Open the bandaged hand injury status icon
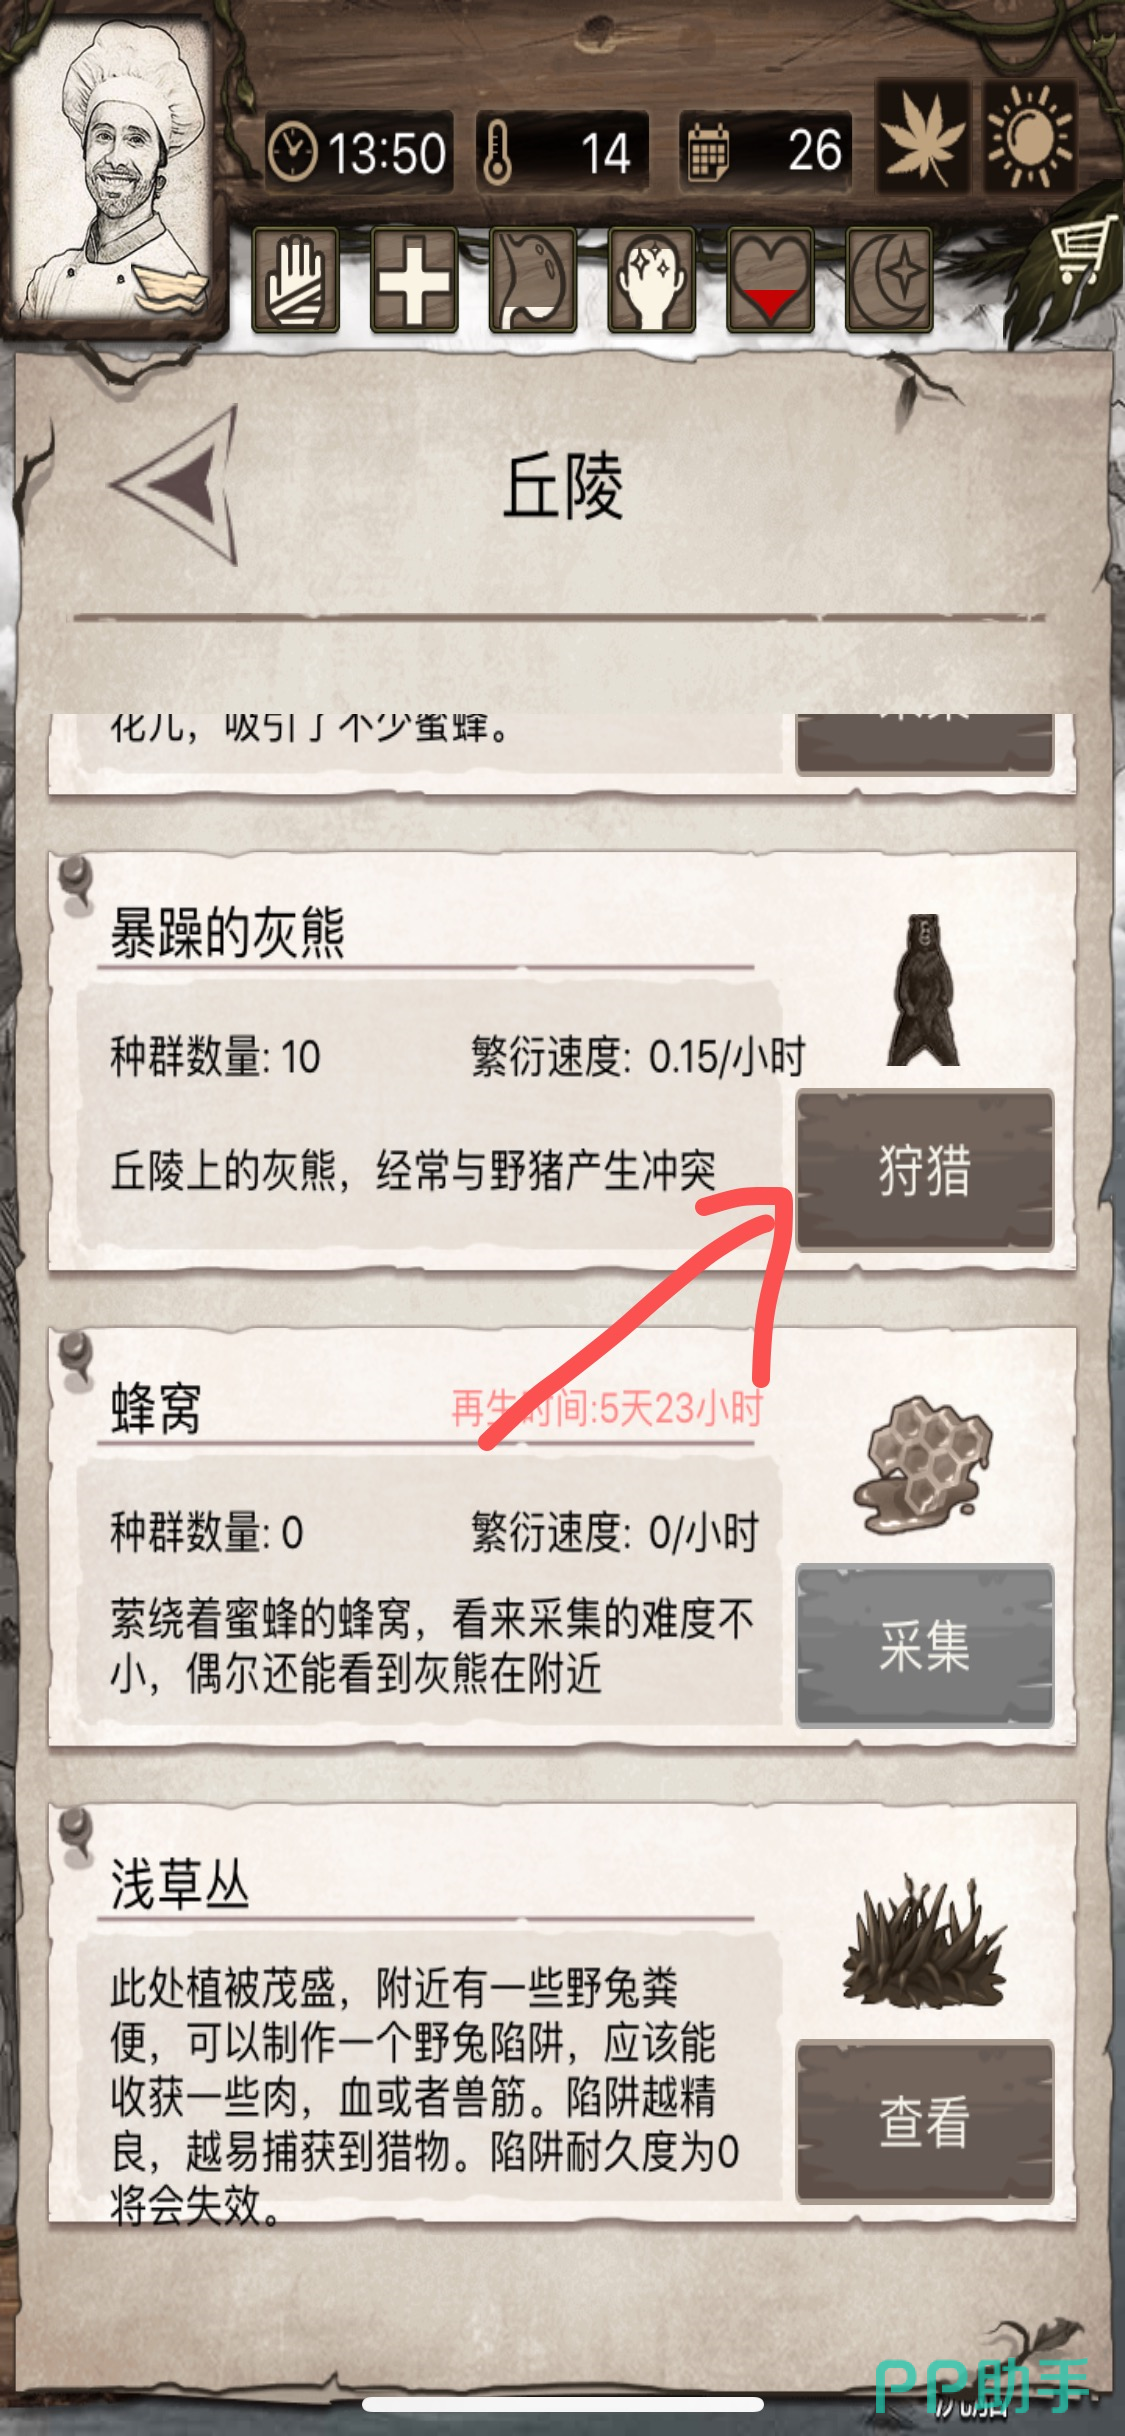 click(295, 280)
